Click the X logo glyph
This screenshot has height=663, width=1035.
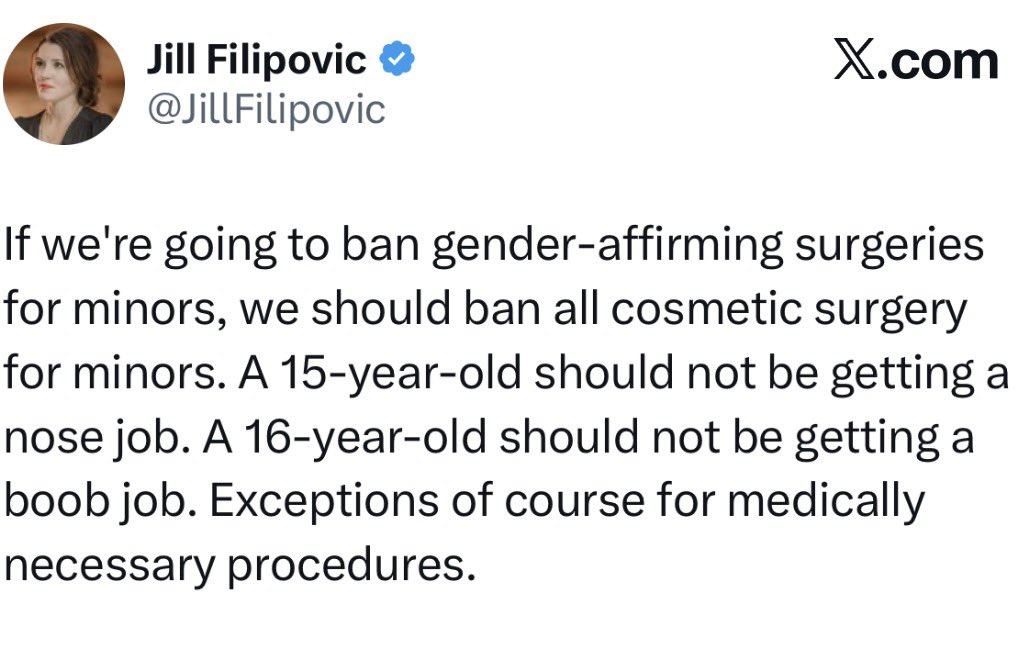[851, 61]
